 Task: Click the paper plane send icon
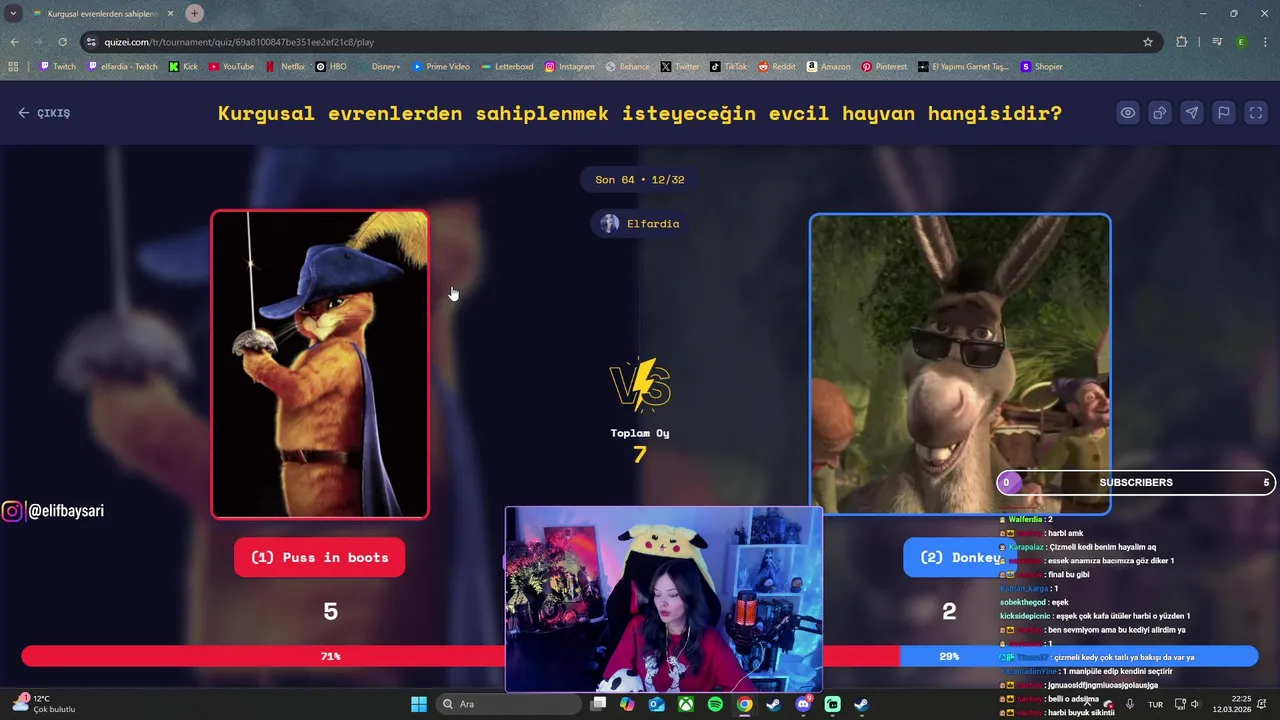pos(1192,113)
